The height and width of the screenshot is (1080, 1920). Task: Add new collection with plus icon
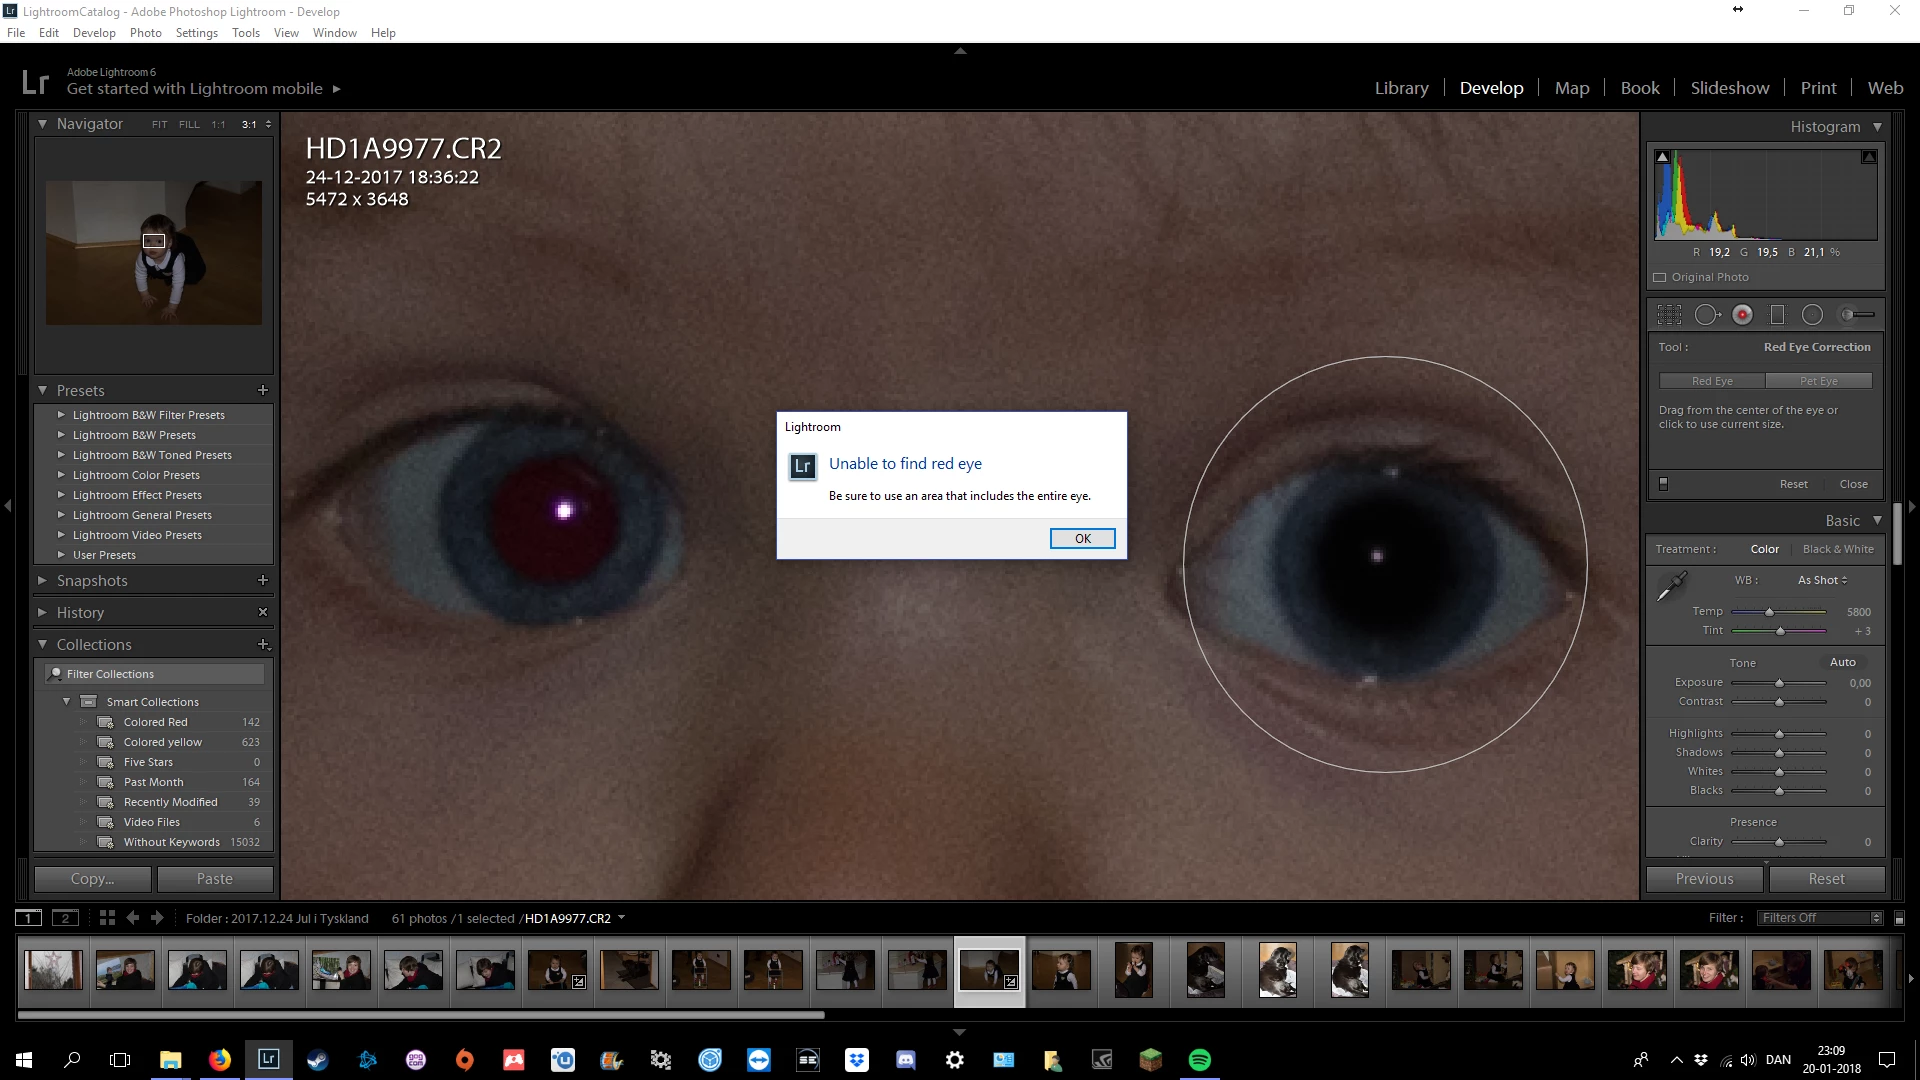point(263,645)
